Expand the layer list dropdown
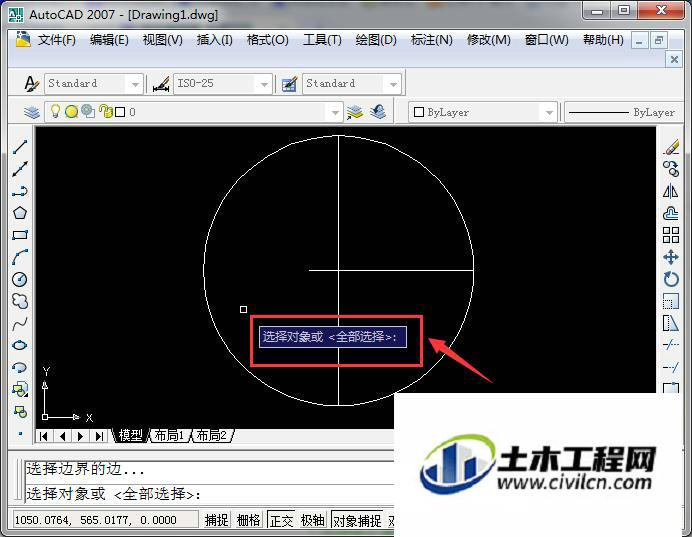This screenshot has width=692, height=537. 335,113
